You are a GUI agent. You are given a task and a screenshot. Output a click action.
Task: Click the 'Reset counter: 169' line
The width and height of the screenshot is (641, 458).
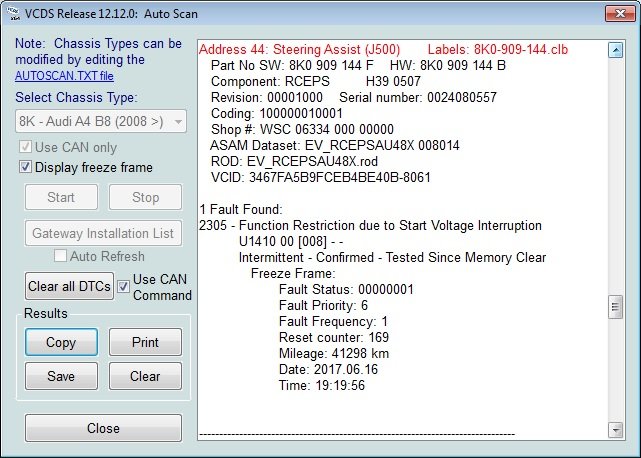coord(334,337)
